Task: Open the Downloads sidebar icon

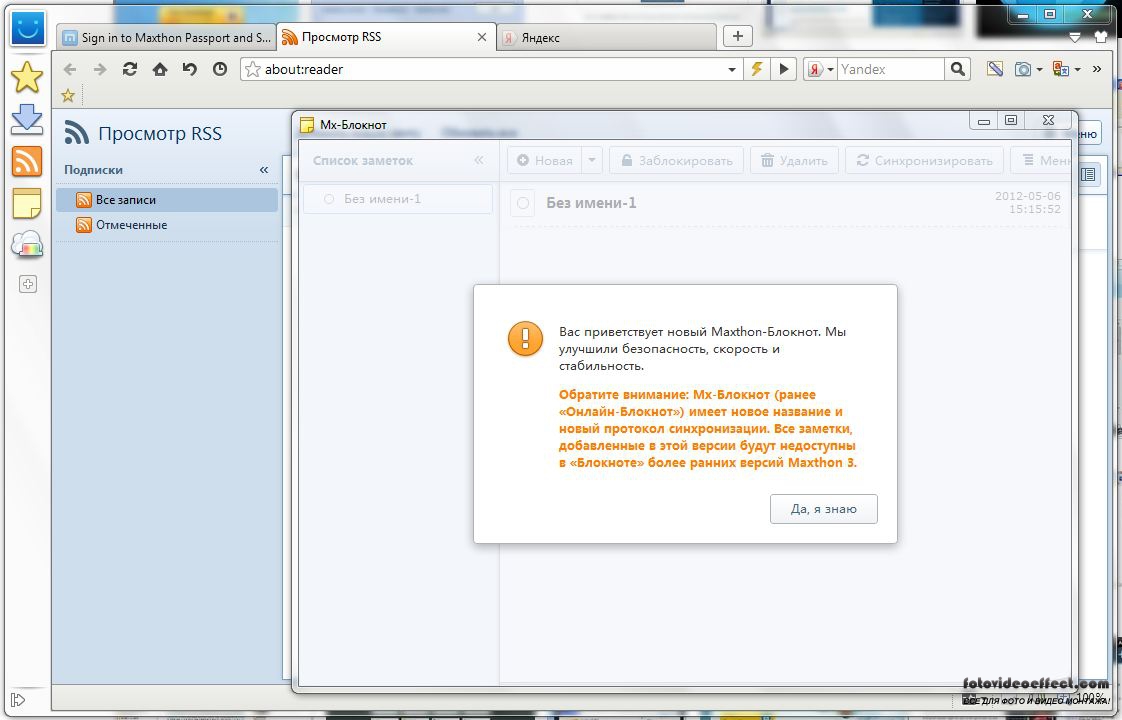Action: (x=27, y=120)
